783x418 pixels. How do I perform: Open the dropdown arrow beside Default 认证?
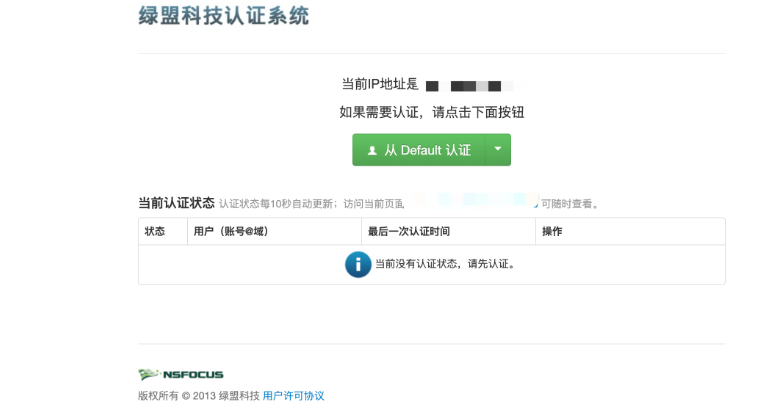pyautogui.click(x=498, y=150)
